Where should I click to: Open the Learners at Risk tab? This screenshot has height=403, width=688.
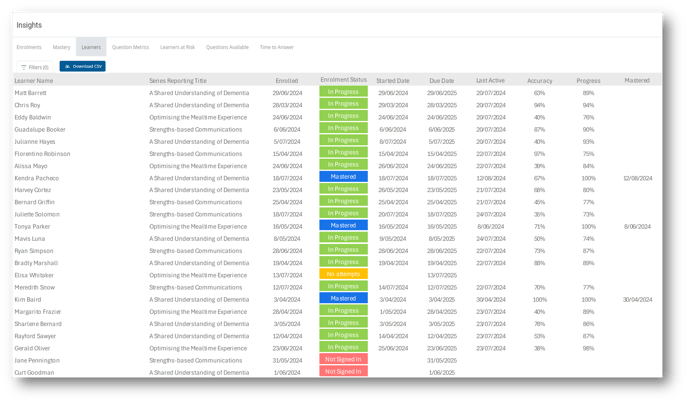point(178,47)
